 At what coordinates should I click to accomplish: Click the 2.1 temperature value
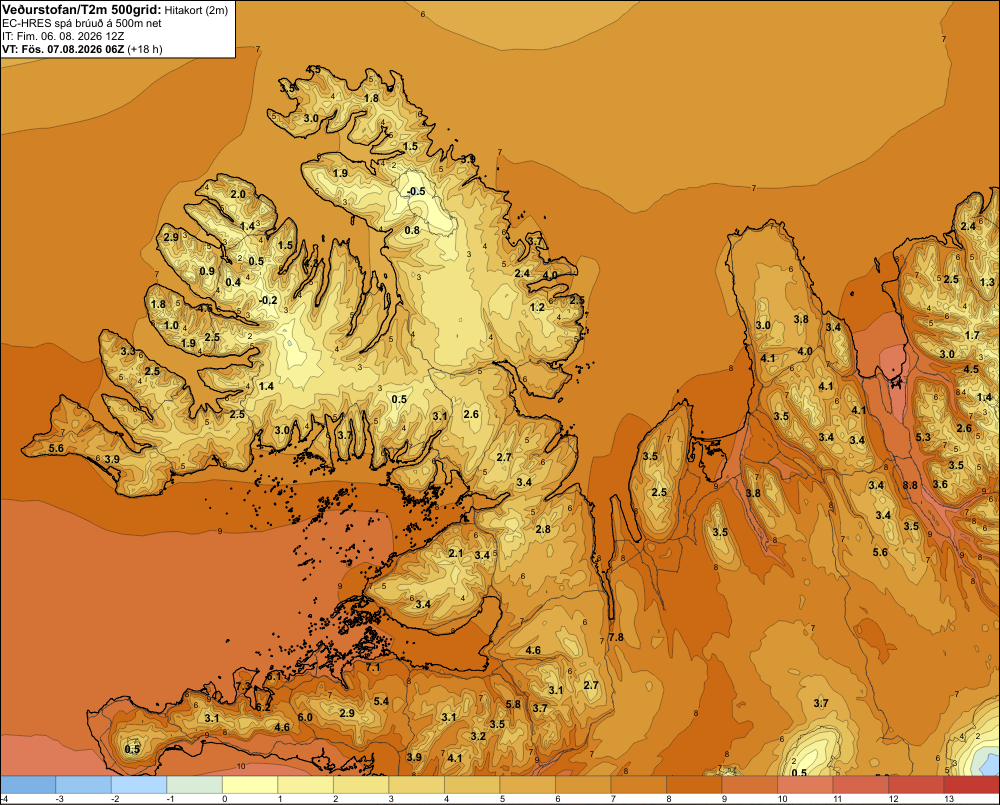(455, 553)
